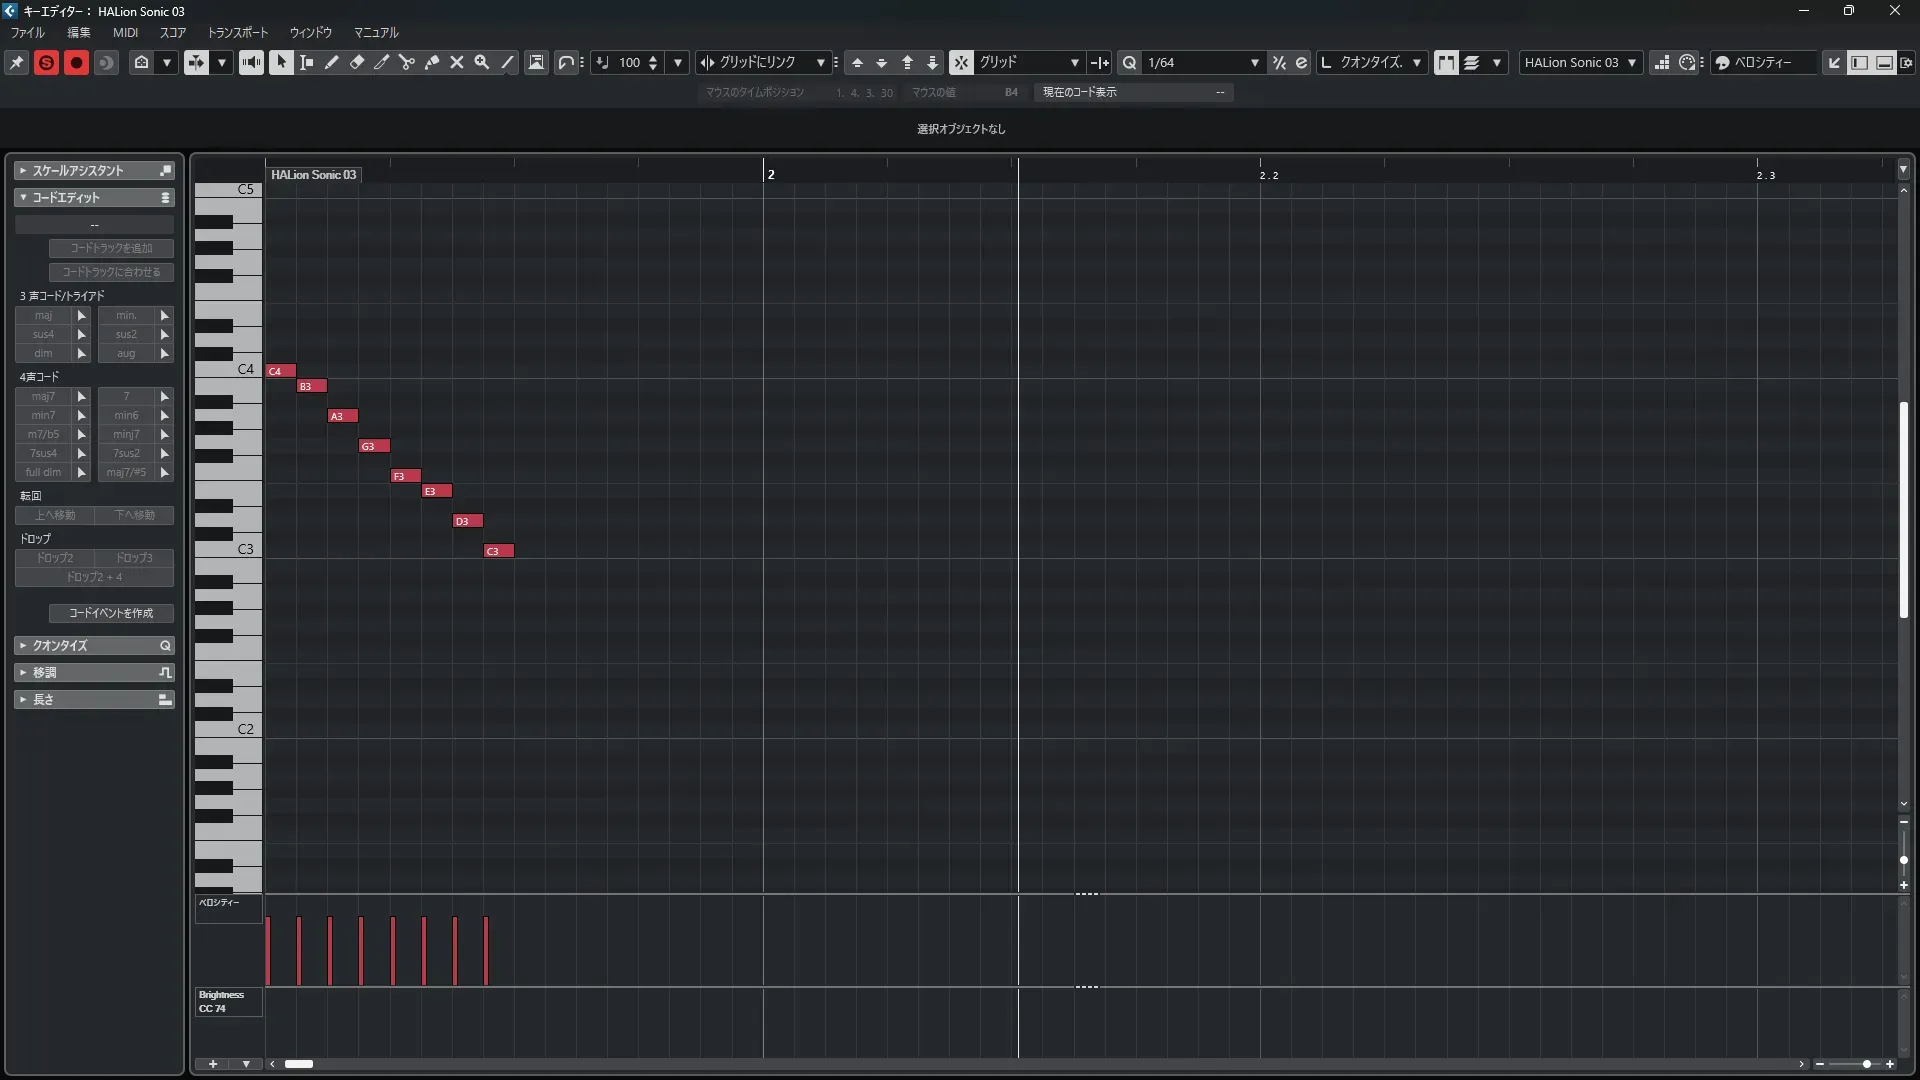Open the quantize preset 1/64 dropdown

tap(1254, 62)
